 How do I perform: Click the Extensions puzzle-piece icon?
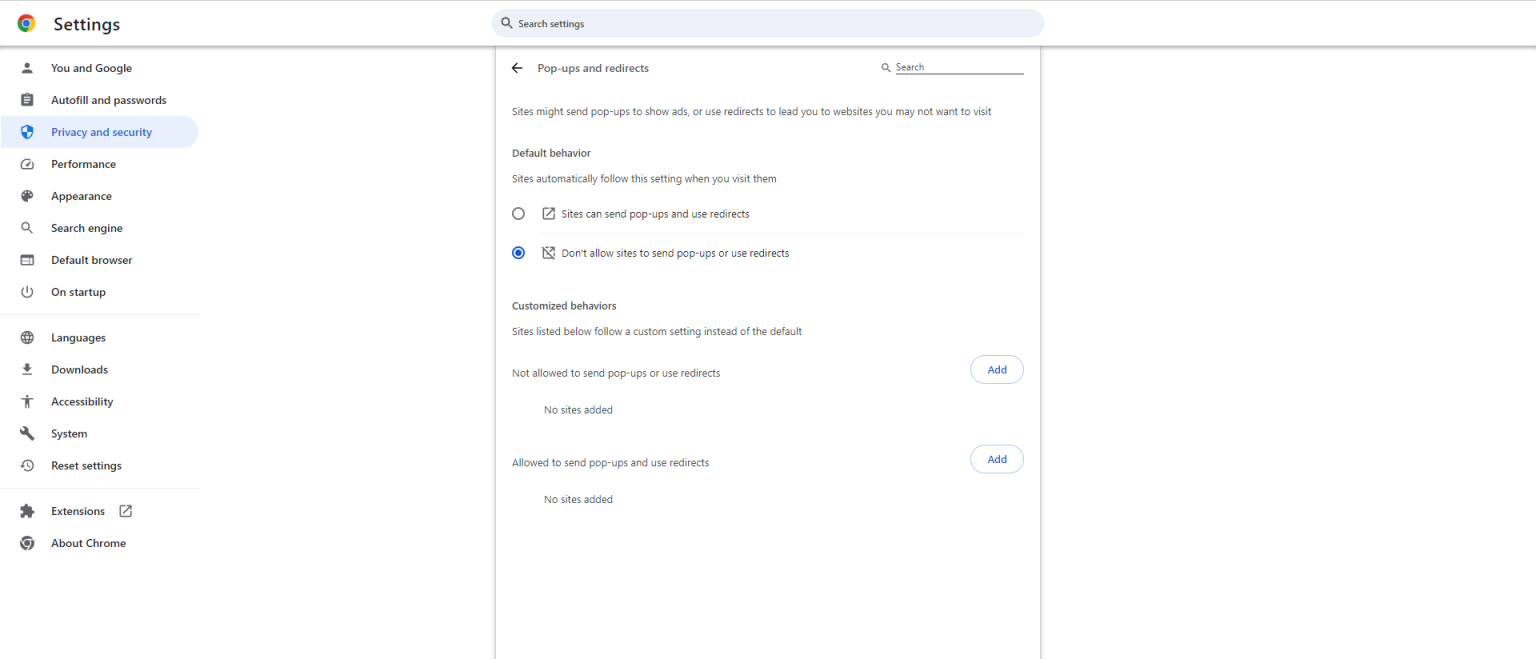tap(27, 510)
